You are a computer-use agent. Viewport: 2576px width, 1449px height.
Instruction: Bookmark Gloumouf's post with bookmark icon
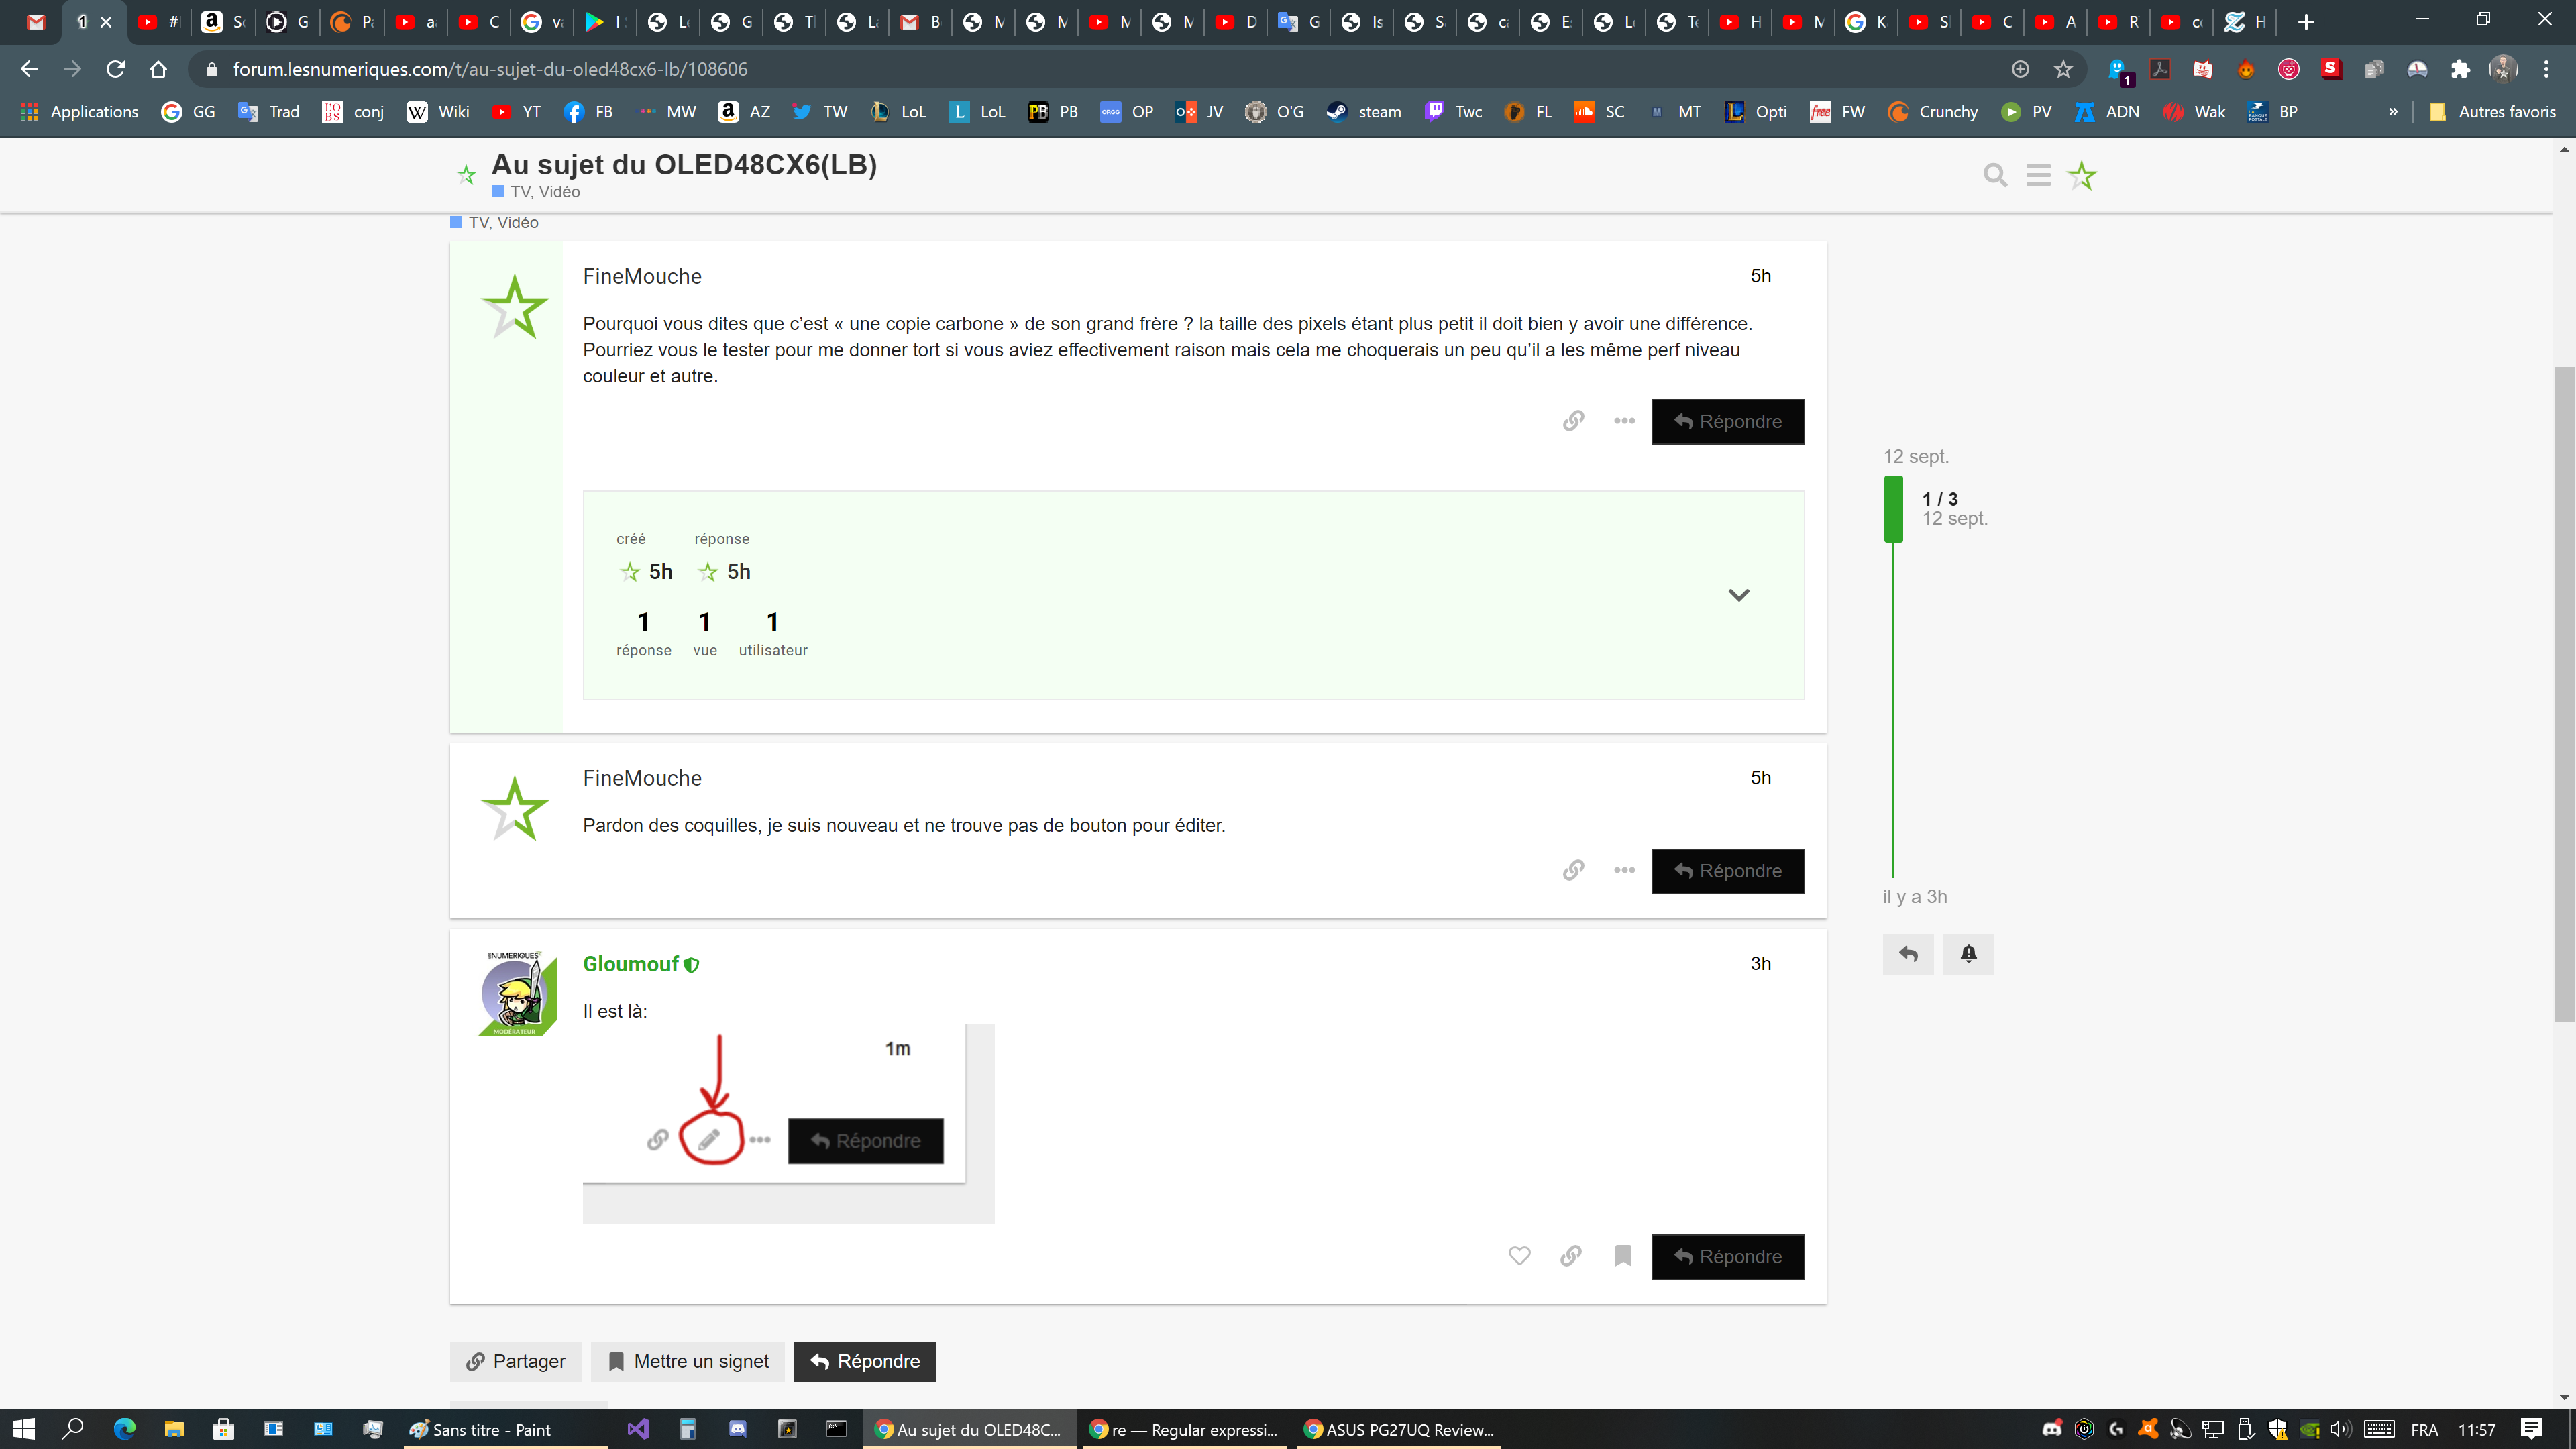(1622, 1256)
